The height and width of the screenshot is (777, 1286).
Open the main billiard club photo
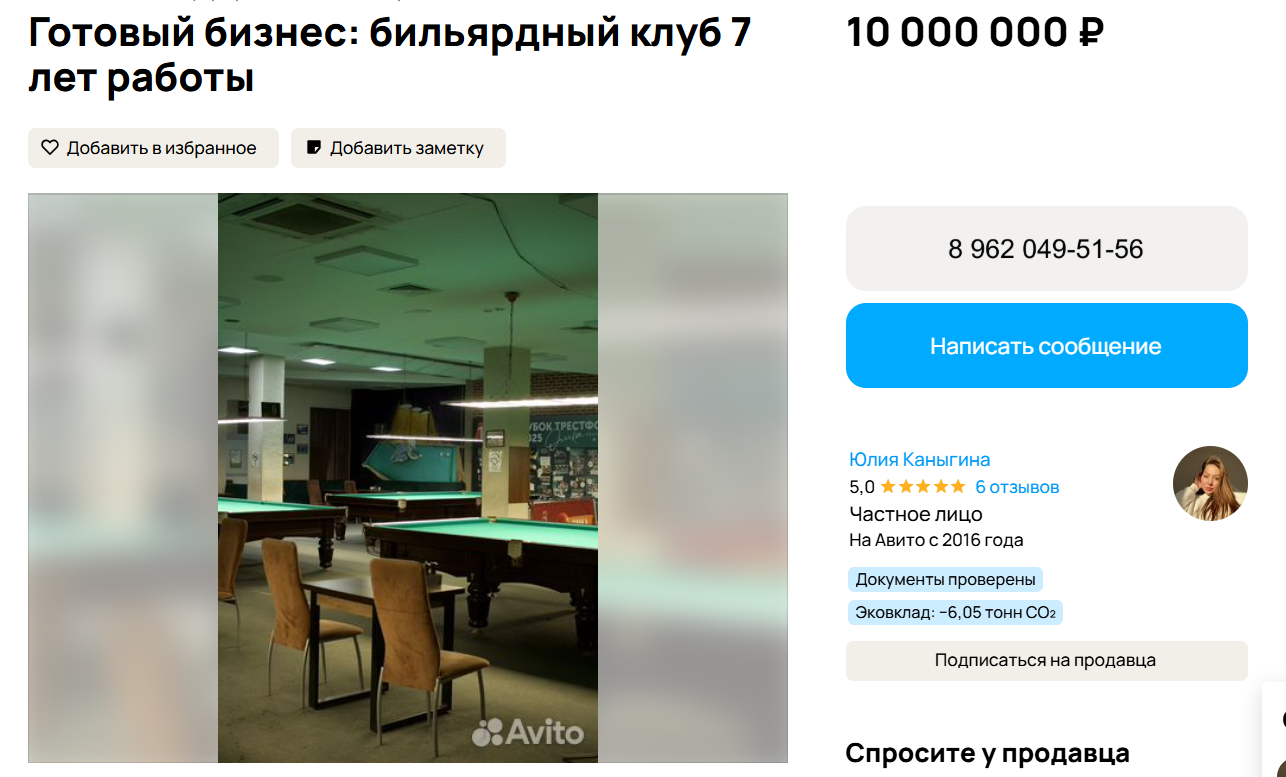pyautogui.click(x=408, y=478)
